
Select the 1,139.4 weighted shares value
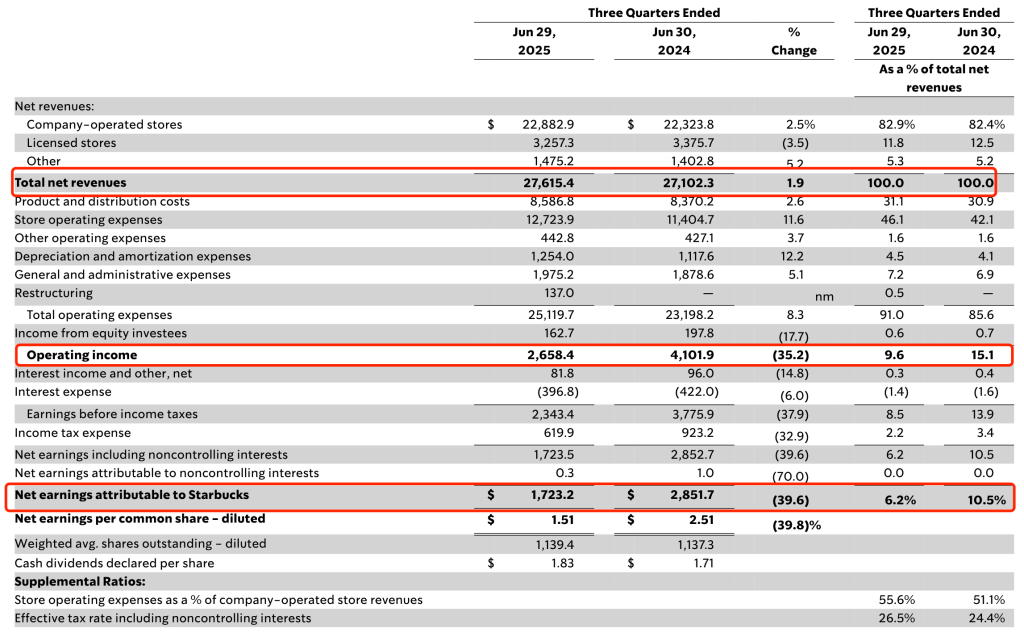554,544
